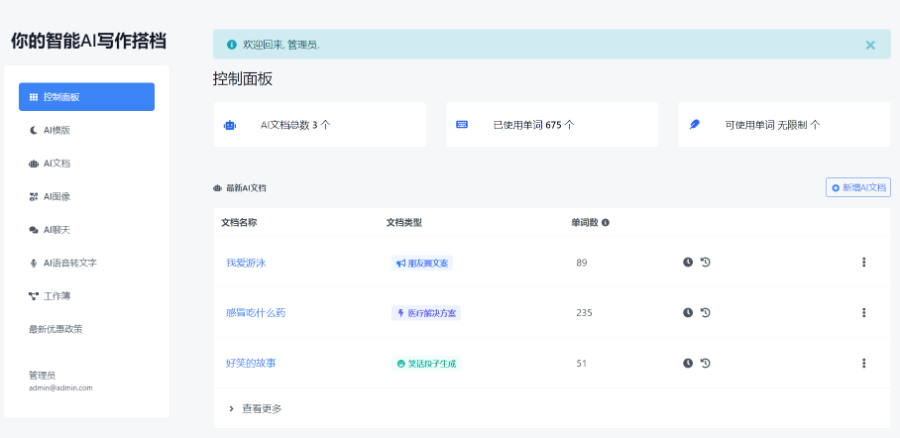Click the info icon next to 单词数
This screenshot has width=900, height=438.
point(606,223)
